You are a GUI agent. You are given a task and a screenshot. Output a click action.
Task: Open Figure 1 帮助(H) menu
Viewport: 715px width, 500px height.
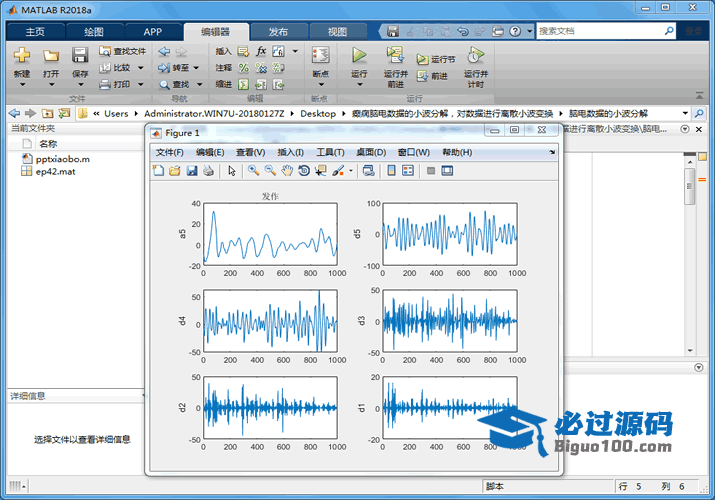point(457,152)
